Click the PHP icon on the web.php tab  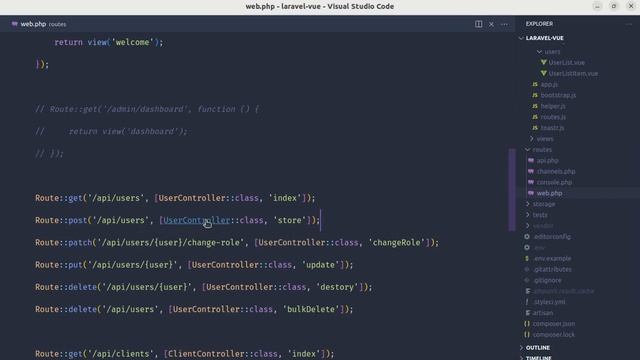click(15, 24)
